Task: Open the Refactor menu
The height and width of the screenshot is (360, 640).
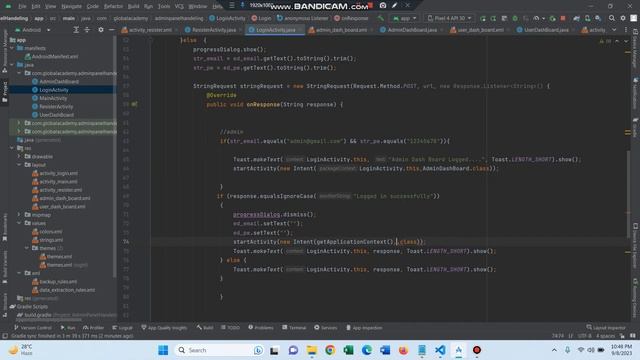Action: (x=113, y=6)
